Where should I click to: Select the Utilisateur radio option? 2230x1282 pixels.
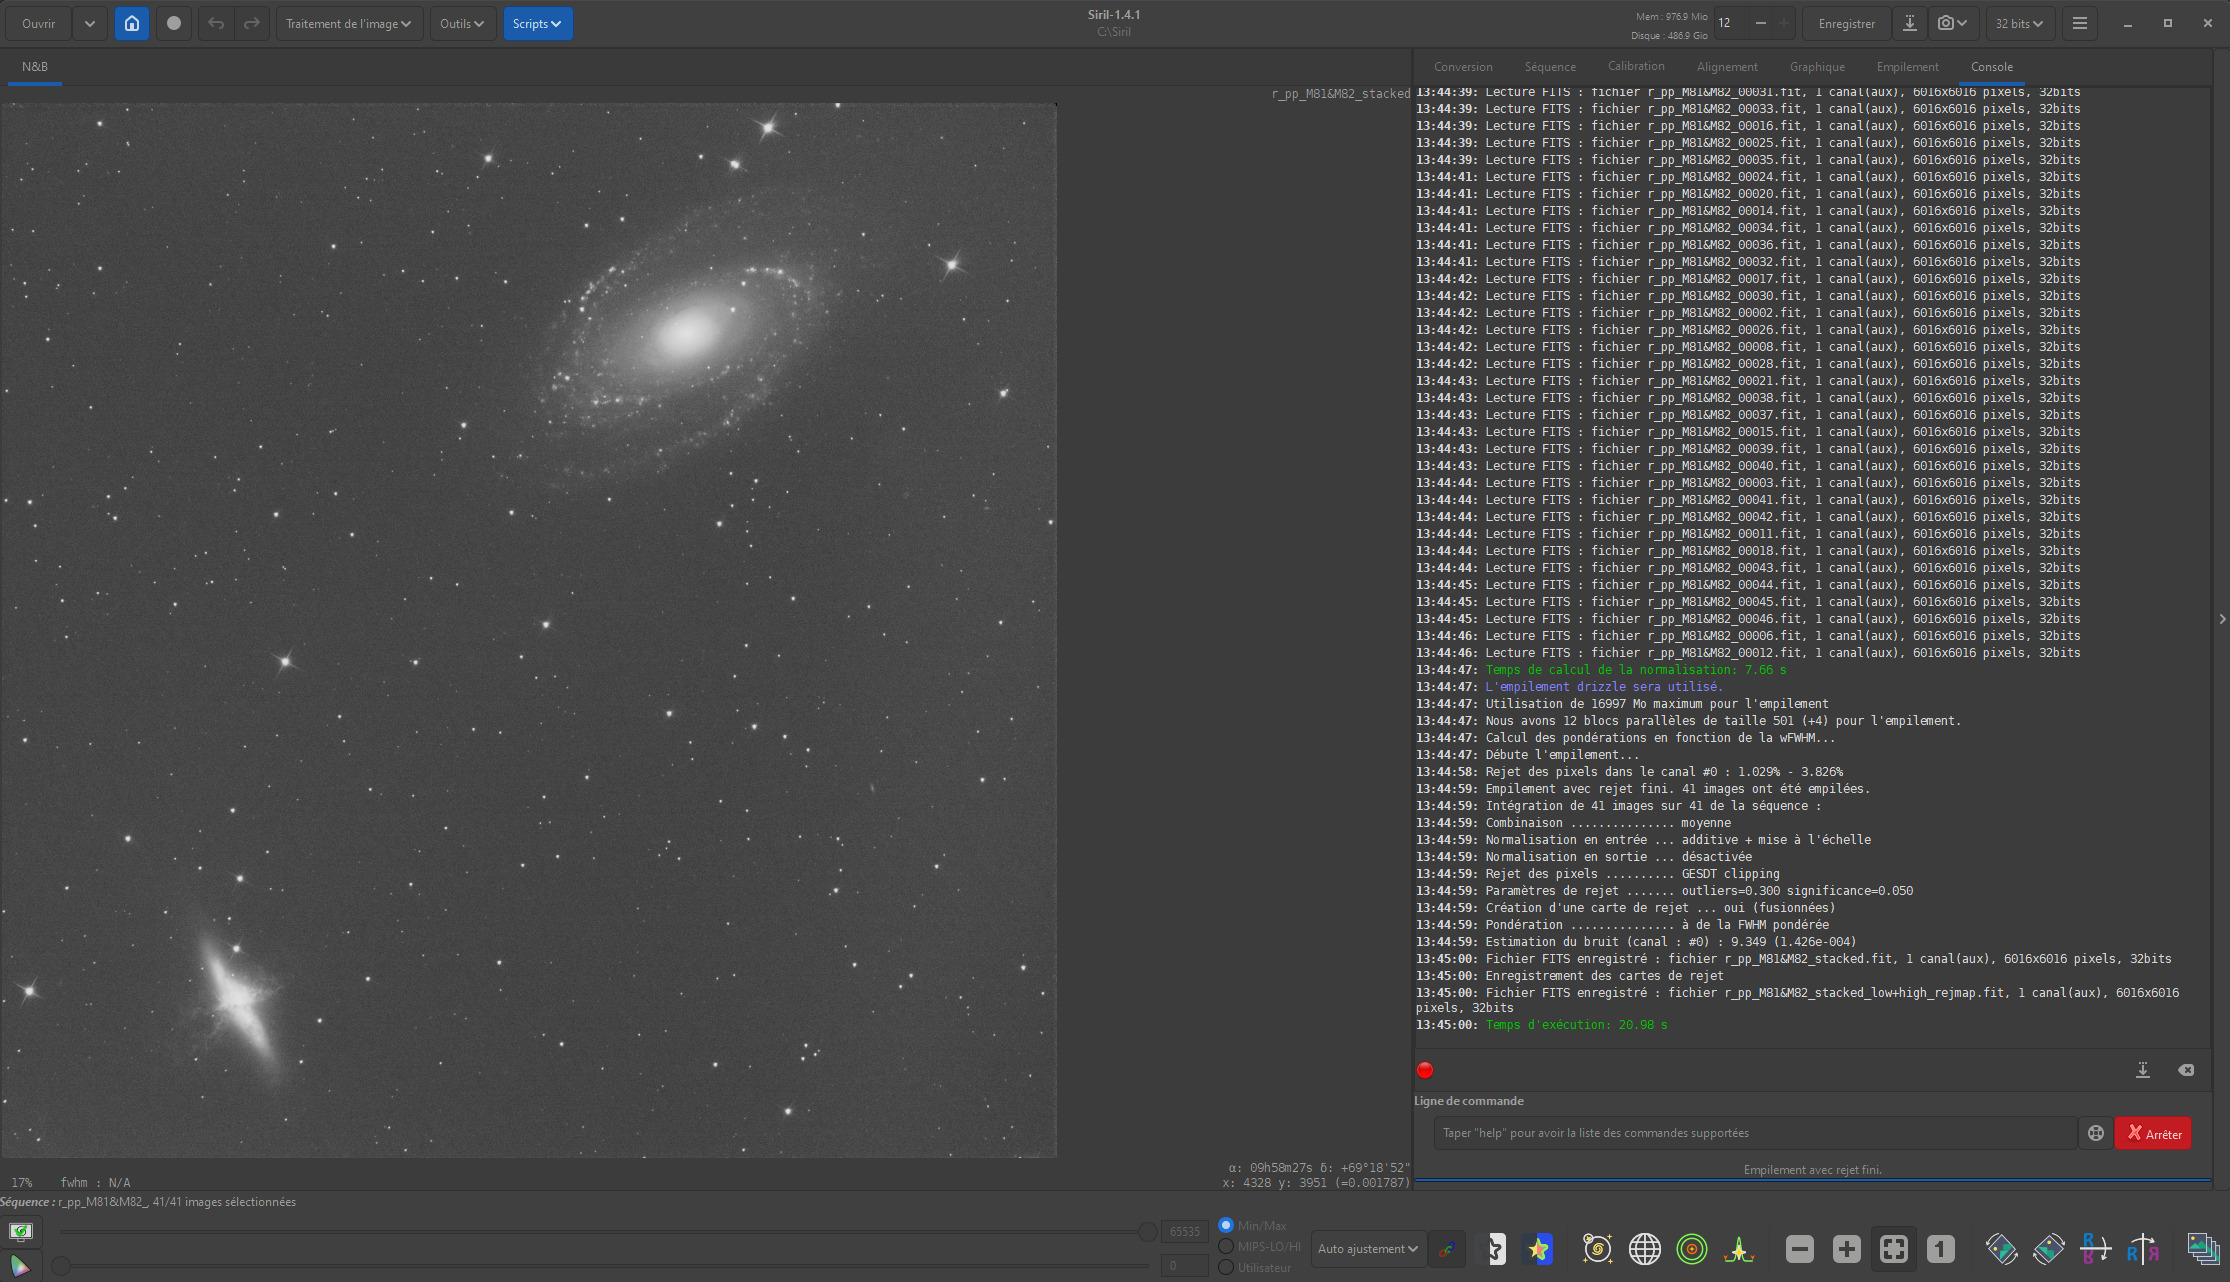[1226, 1267]
